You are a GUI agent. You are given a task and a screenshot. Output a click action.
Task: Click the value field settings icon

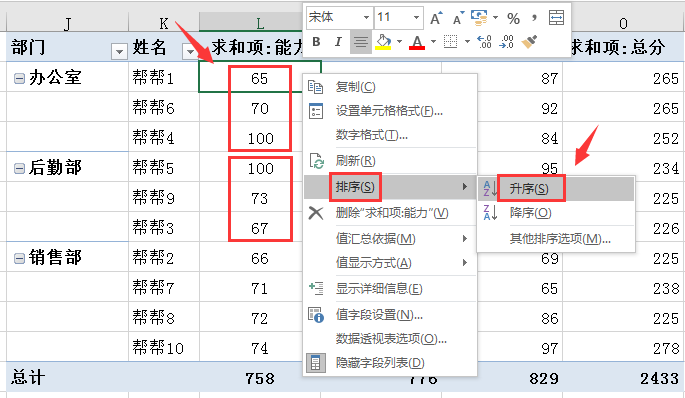tap(316, 315)
